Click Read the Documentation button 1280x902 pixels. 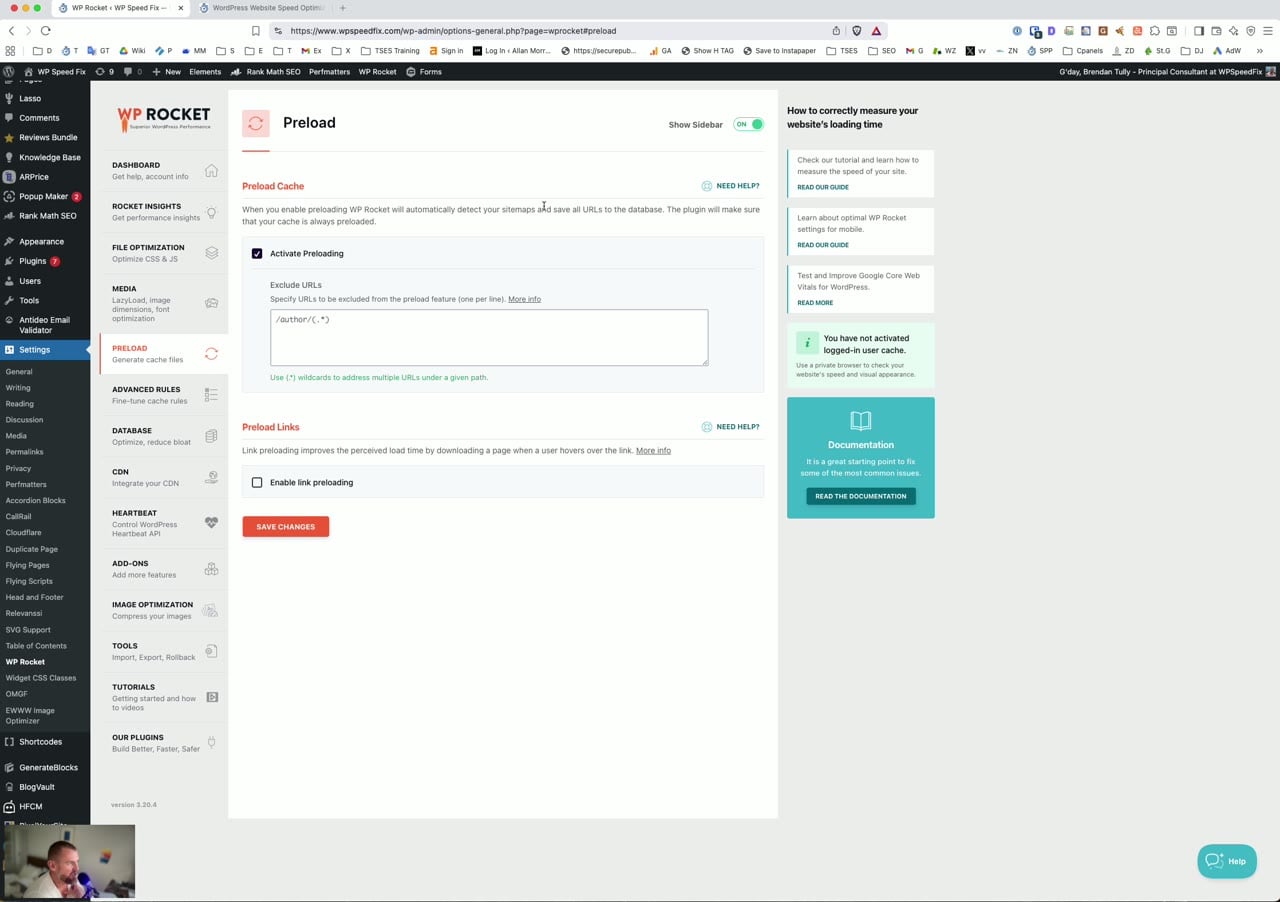[860, 496]
